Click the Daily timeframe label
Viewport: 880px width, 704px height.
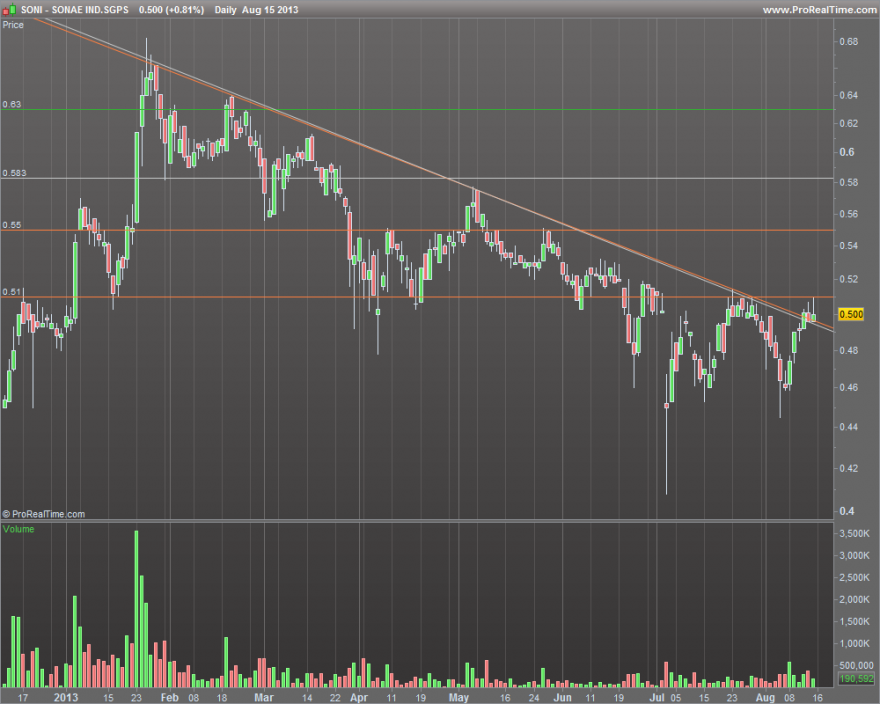point(225,10)
